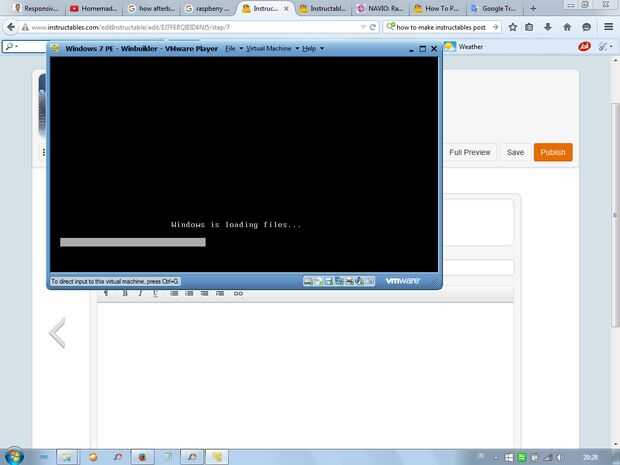Screen dimensions: 620x465
Task: Click the Save button
Action: point(515,152)
